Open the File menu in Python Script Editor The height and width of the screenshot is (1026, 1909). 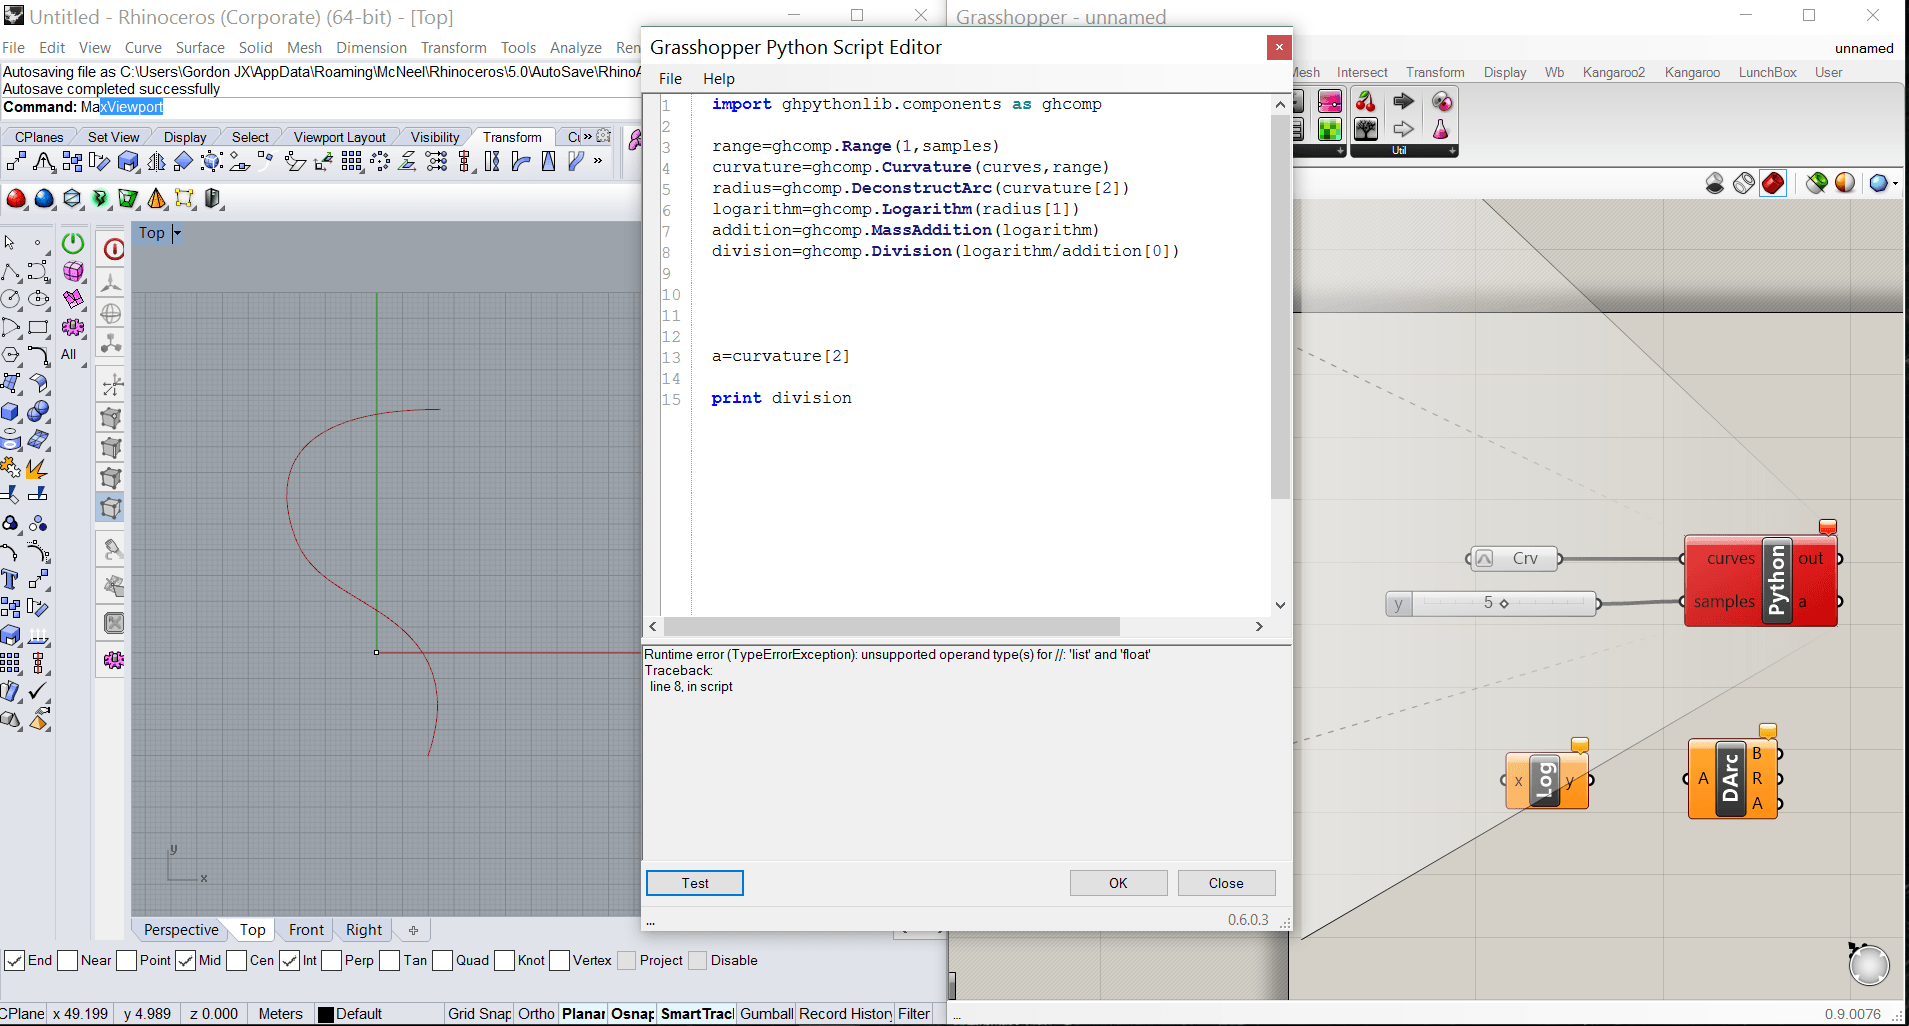pos(670,78)
